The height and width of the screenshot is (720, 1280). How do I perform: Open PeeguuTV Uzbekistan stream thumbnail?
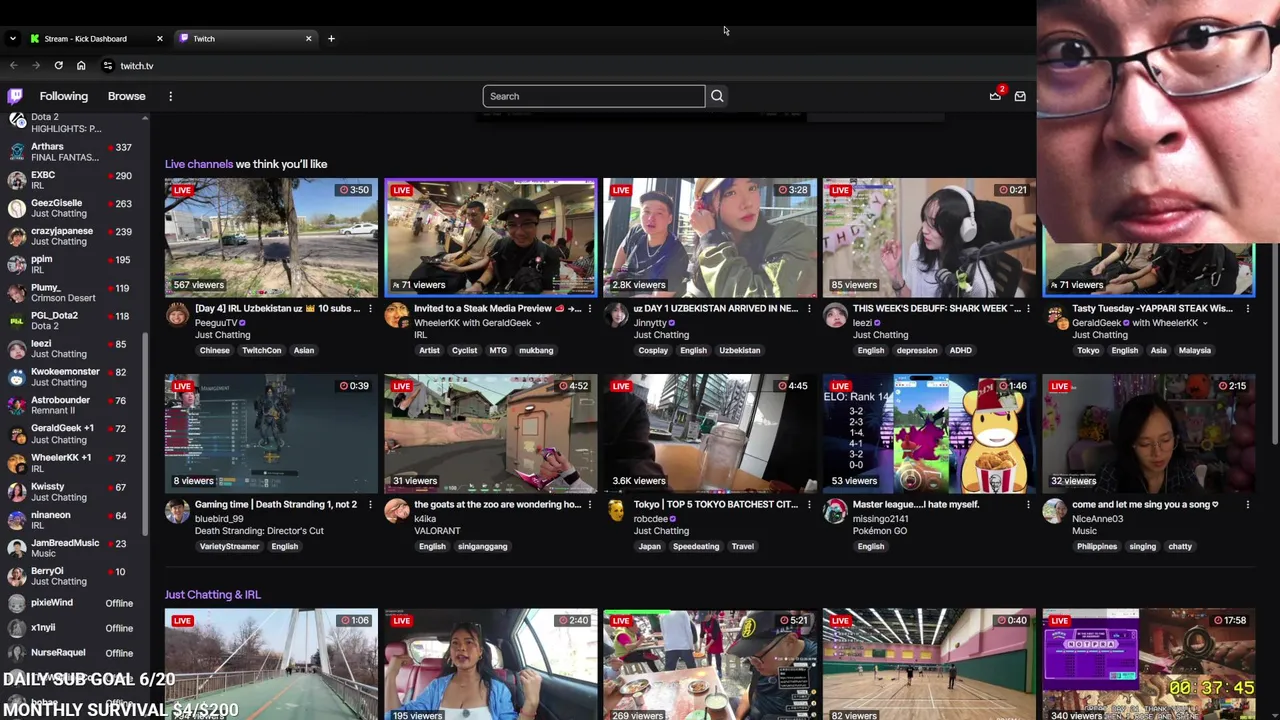point(271,237)
